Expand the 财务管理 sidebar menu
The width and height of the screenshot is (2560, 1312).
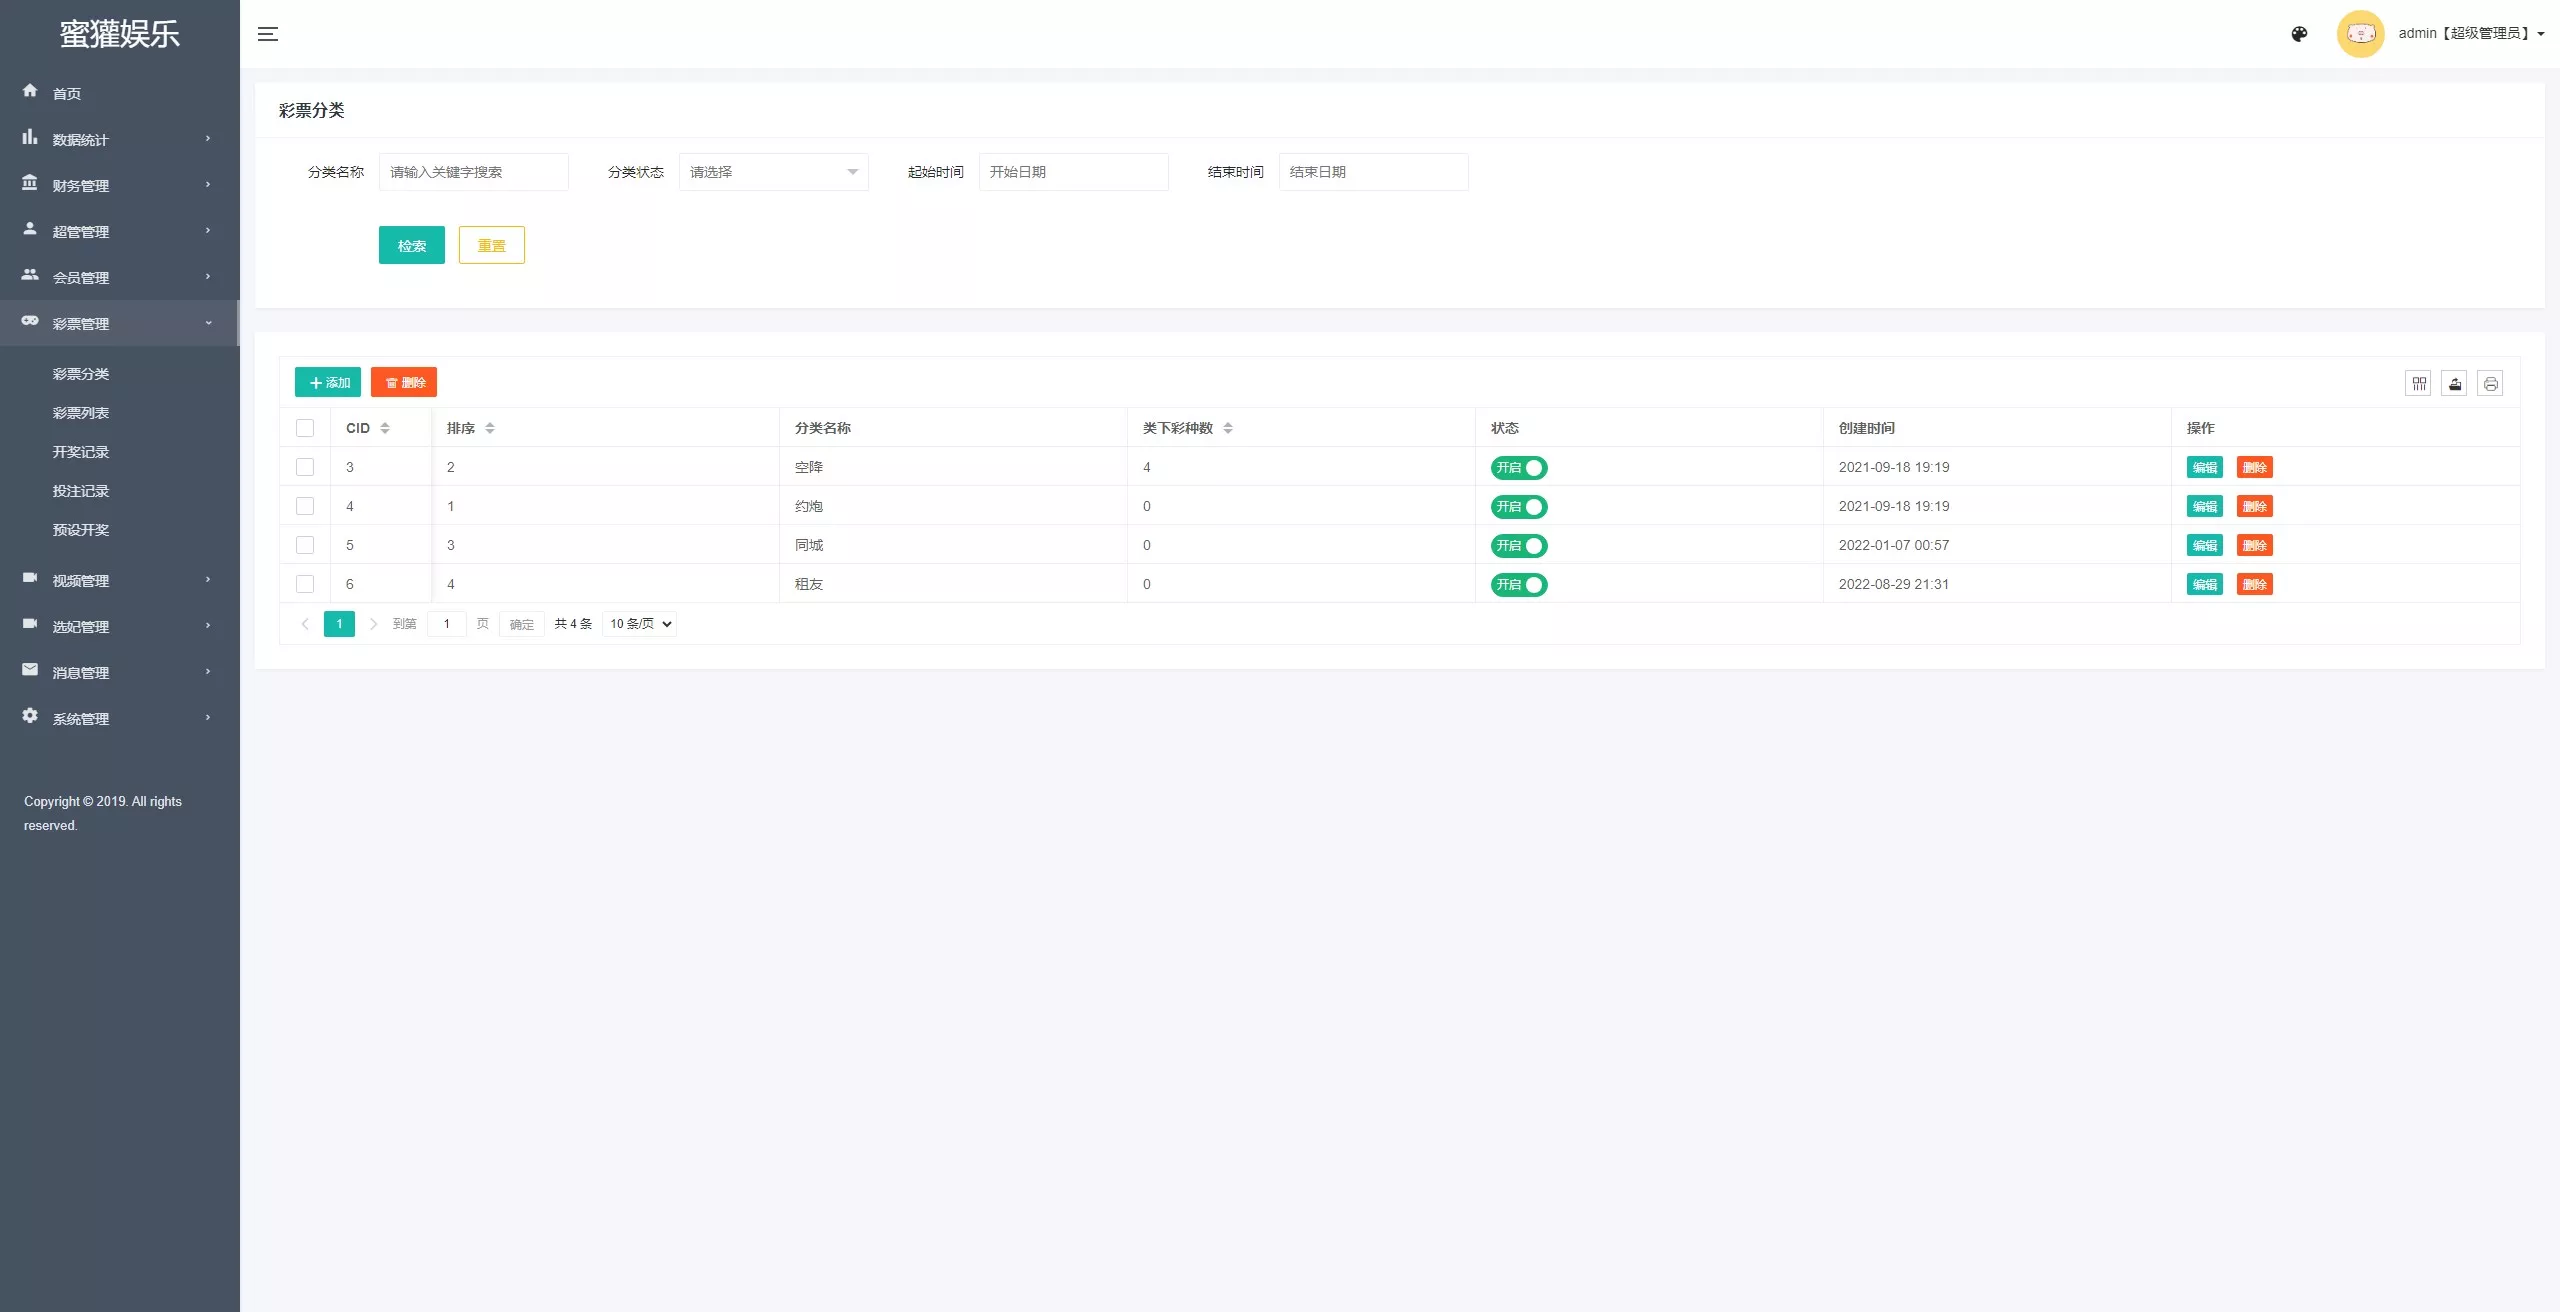[x=119, y=185]
